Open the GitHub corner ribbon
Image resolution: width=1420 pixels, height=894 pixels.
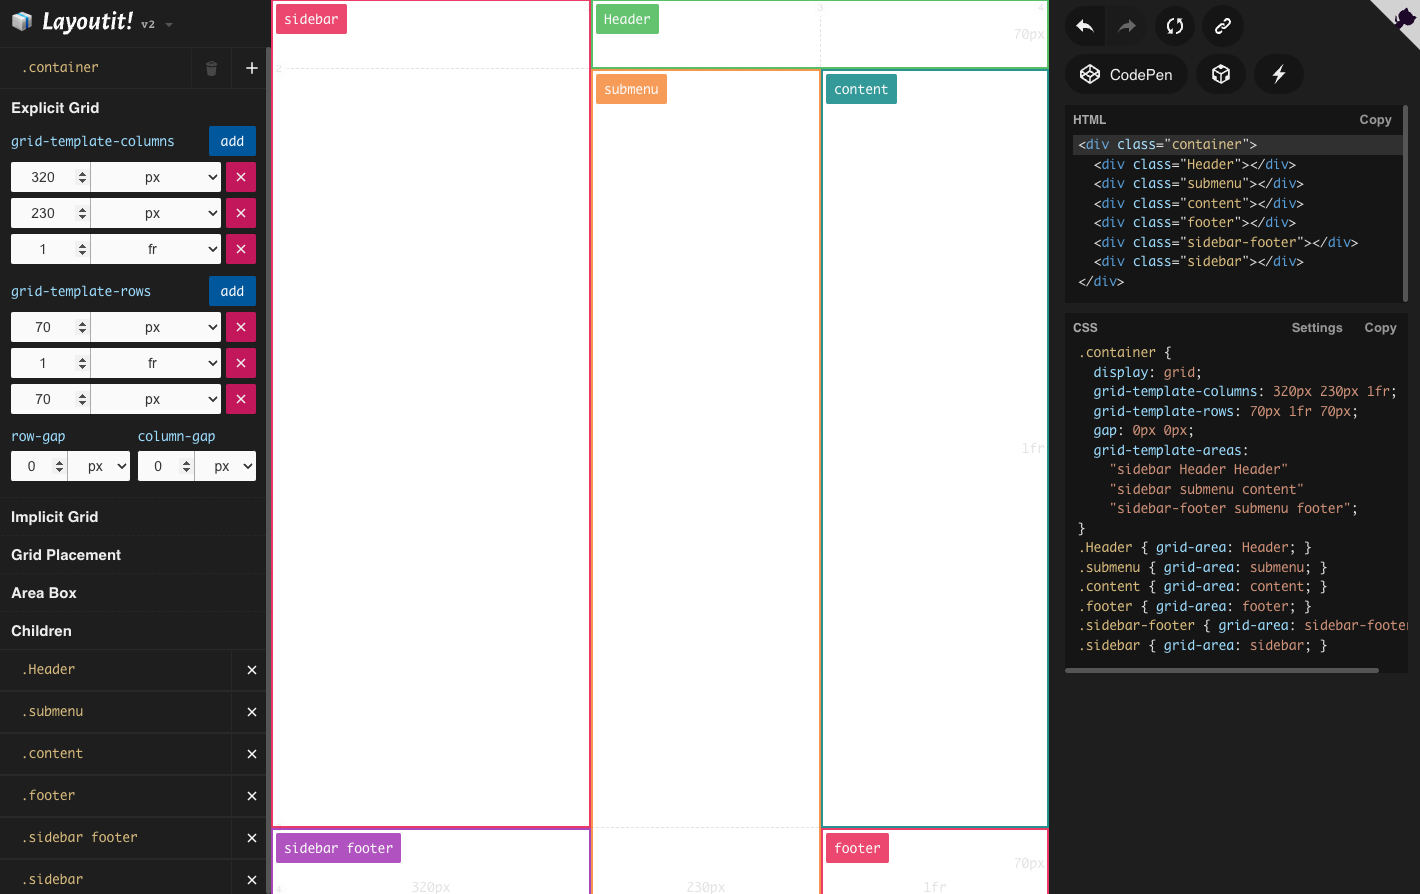click(1404, 16)
